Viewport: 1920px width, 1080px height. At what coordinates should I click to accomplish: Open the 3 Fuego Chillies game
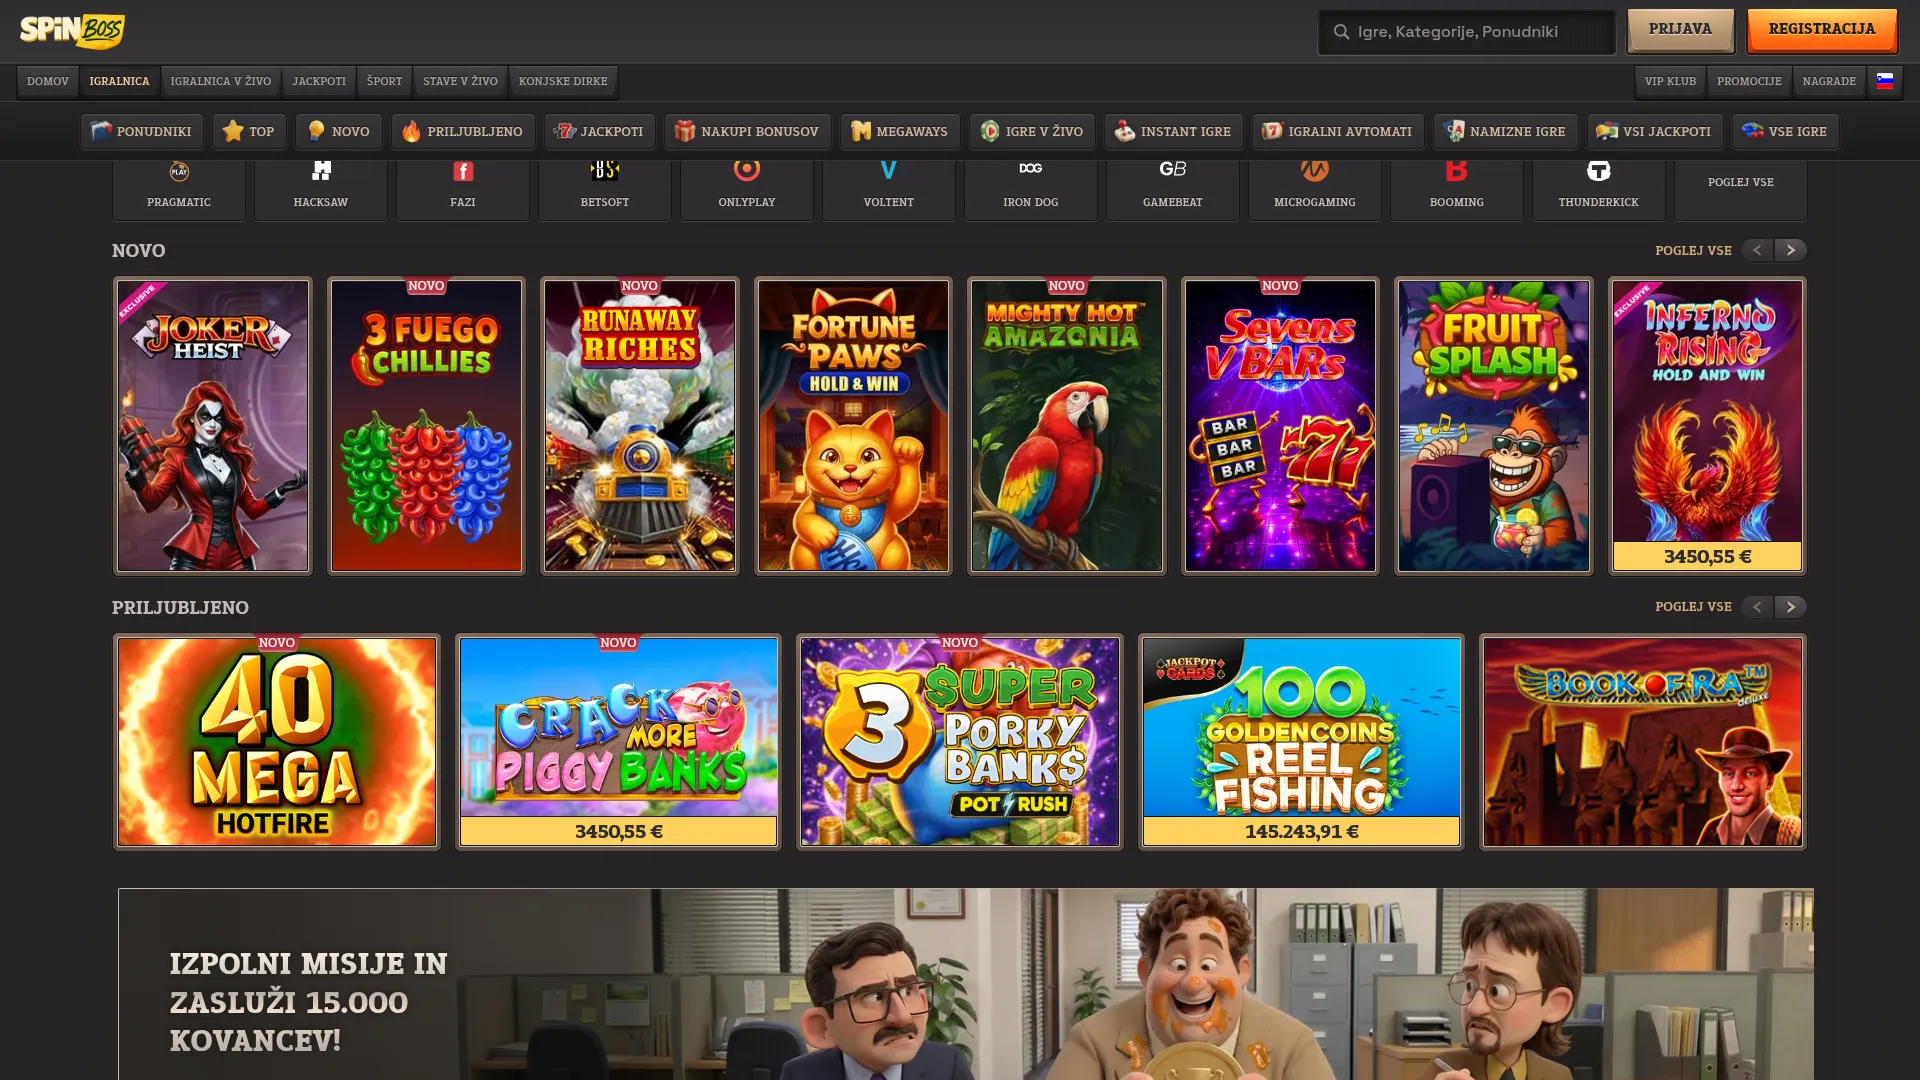tap(426, 426)
